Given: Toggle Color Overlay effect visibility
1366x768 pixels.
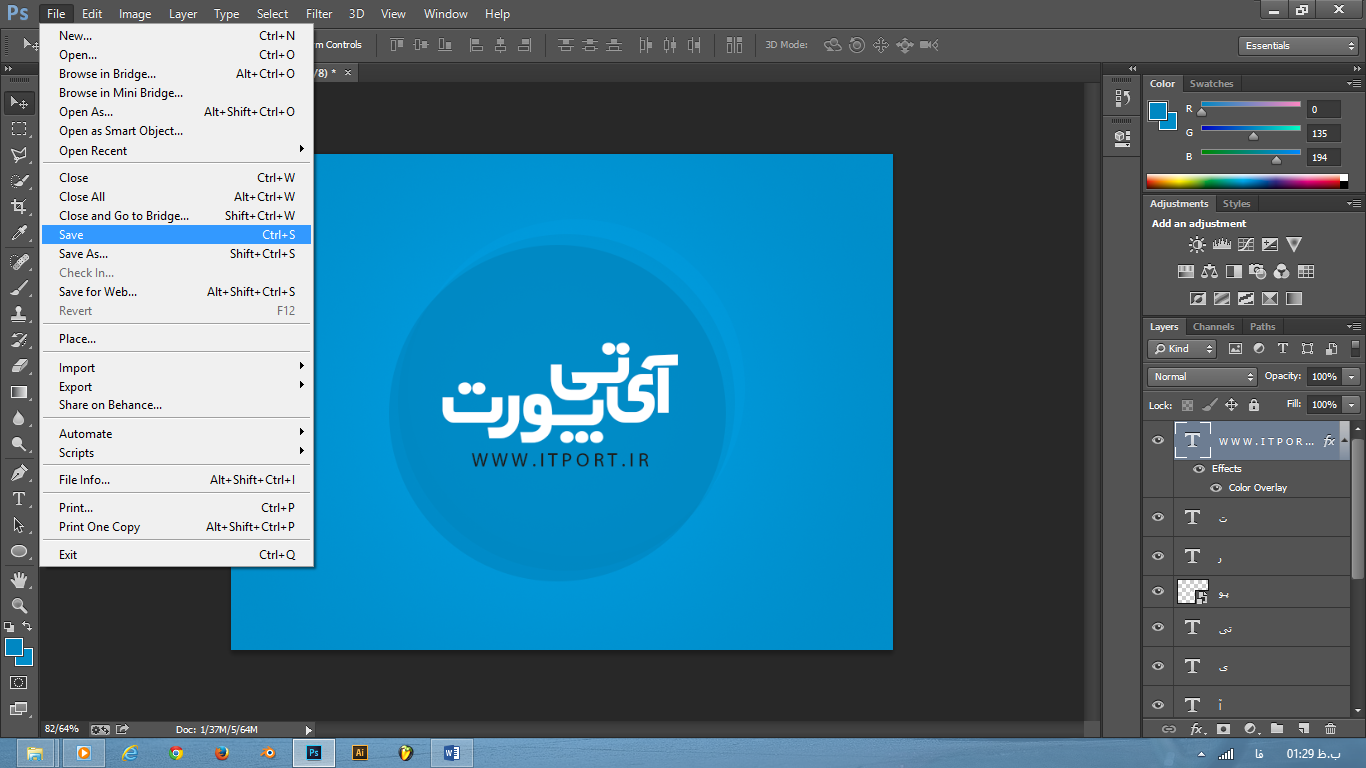Looking at the screenshot, I should click(1216, 488).
